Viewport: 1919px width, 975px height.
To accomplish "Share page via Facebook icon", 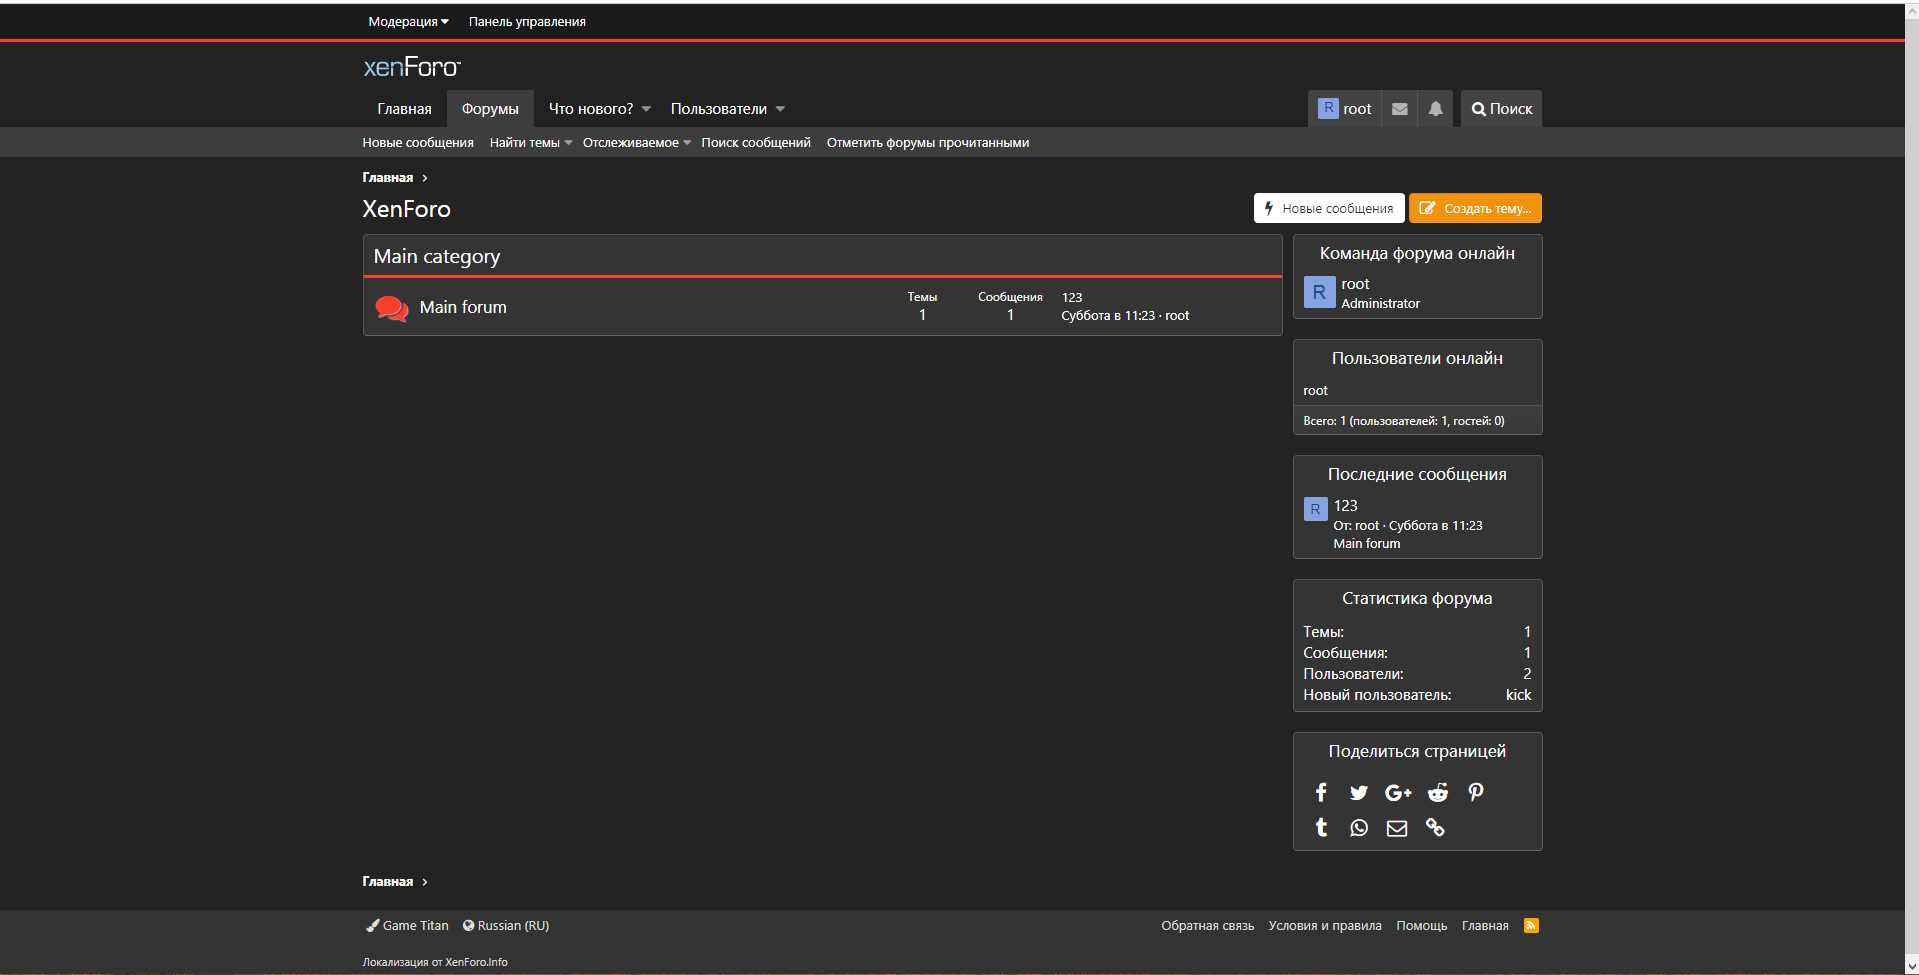I will pos(1321,793).
